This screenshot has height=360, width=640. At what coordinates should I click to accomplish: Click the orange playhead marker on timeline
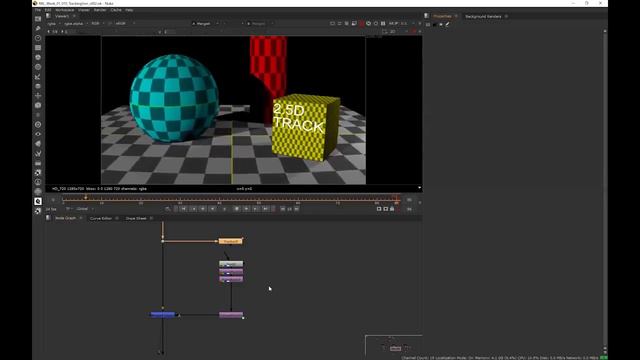point(86,198)
